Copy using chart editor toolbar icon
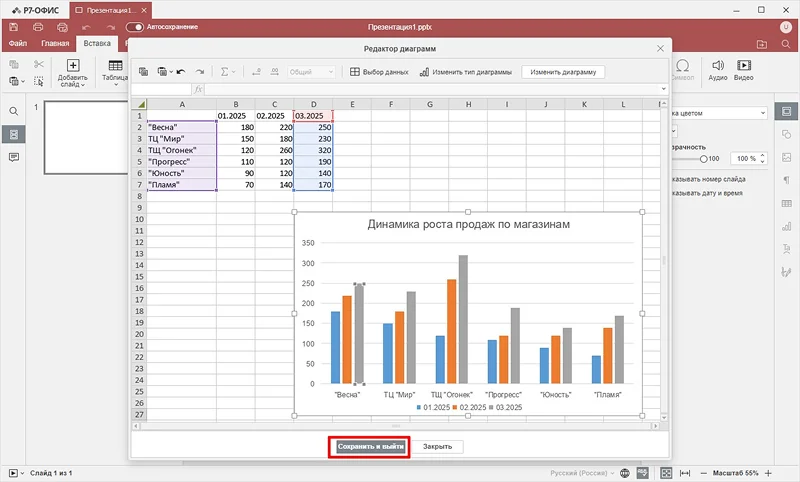800x482 pixels. click(x=143, y=72)
